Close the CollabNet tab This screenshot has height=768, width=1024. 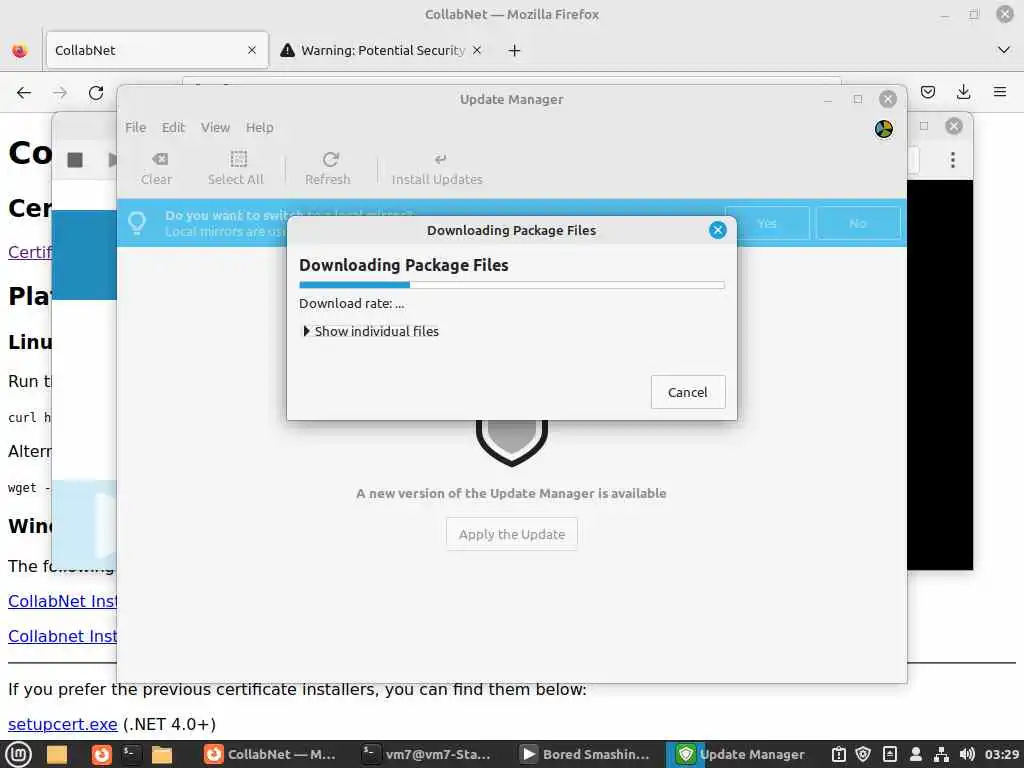click(x=252, y=50)
